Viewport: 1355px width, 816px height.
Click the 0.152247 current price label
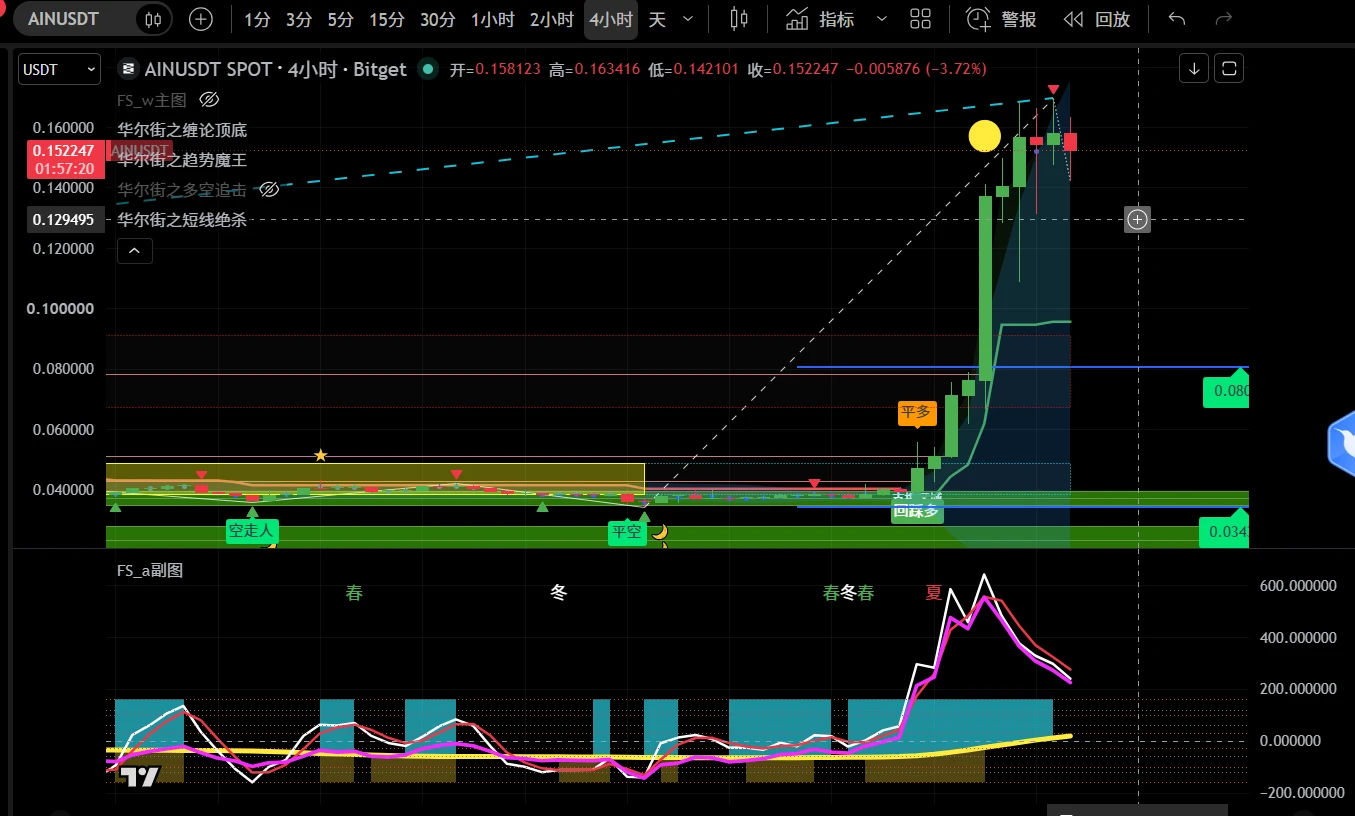tap(66, 159)
